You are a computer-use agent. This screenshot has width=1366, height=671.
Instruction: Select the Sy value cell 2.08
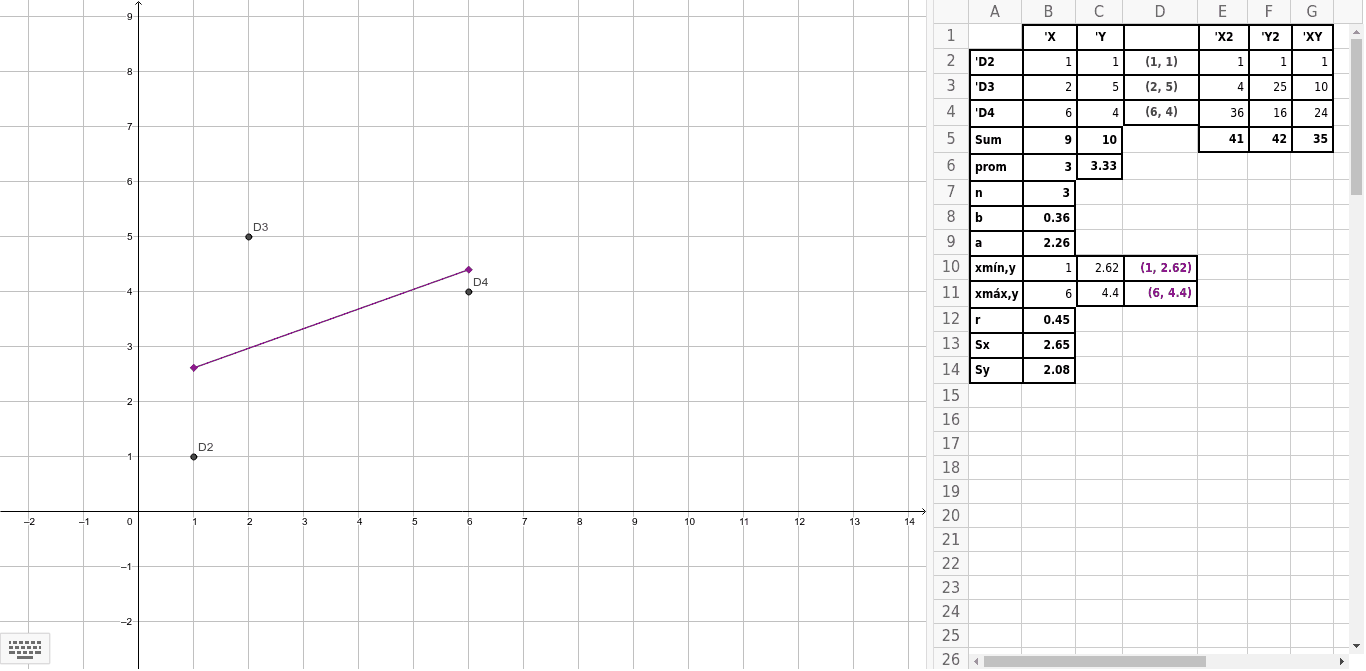[1048, 371]
